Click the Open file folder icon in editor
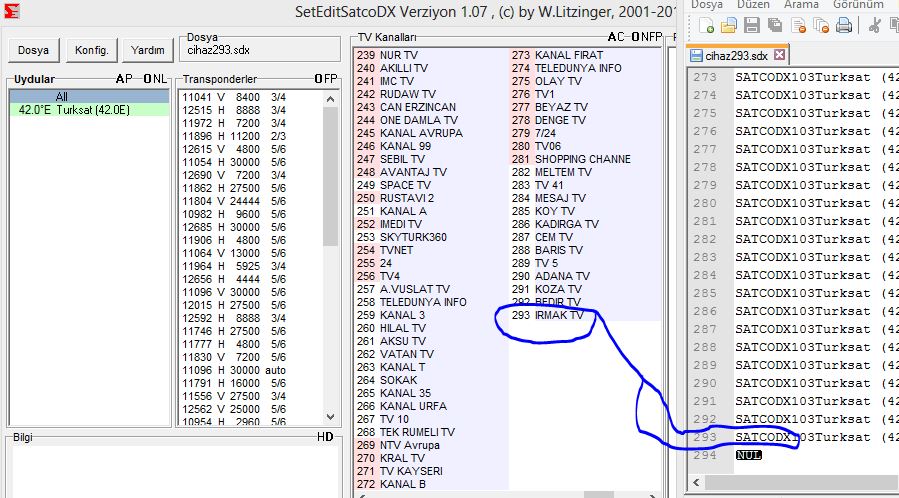899x498 pixels. click(x=729, y=25)
